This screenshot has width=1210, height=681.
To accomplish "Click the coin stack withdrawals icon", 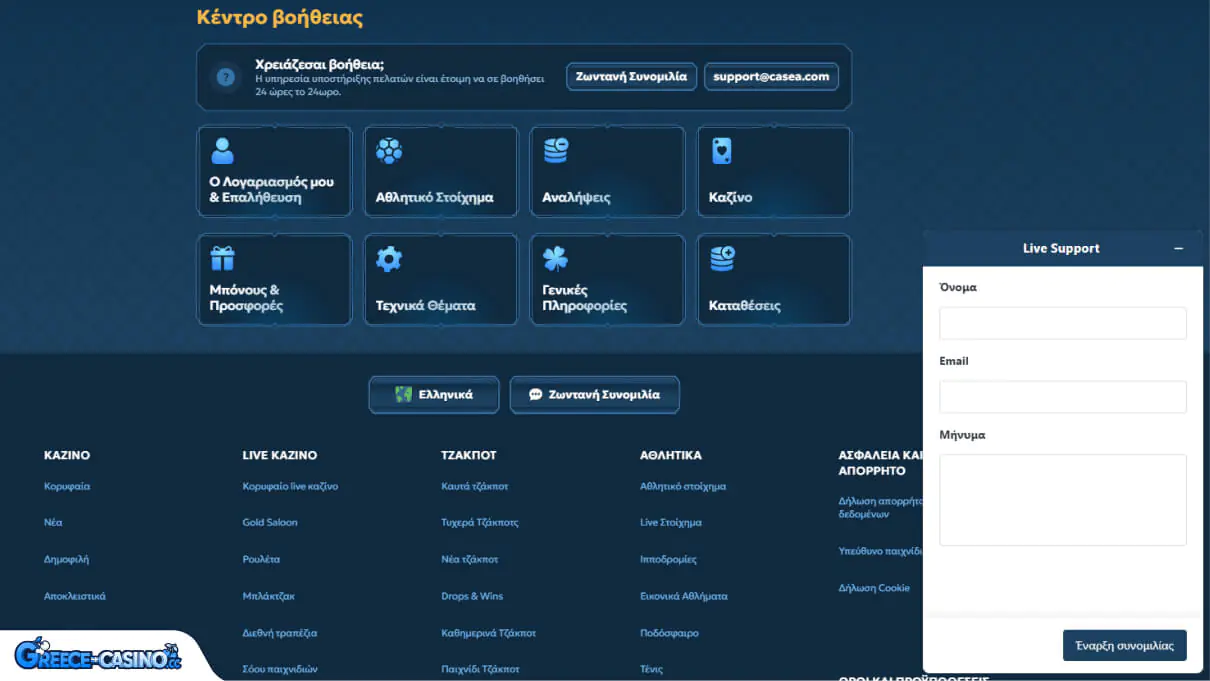I will pyautogui.click(x=555, y=151).
